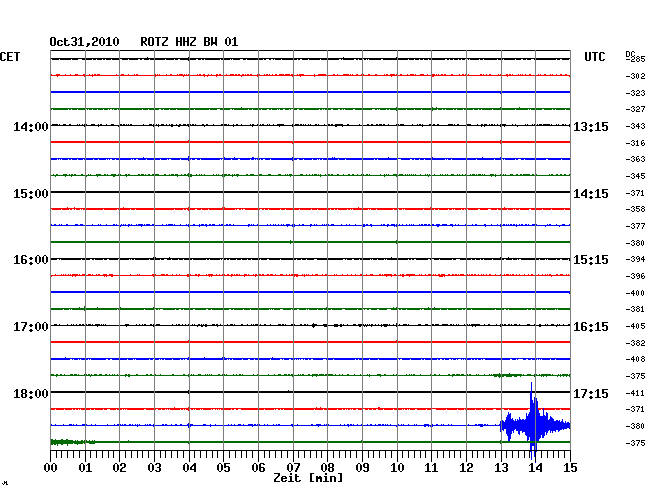Click the station title ROTZ HHZ BW 01
Image resolution: width=650 pixels, height=494 pixels.
click(189, 42)
